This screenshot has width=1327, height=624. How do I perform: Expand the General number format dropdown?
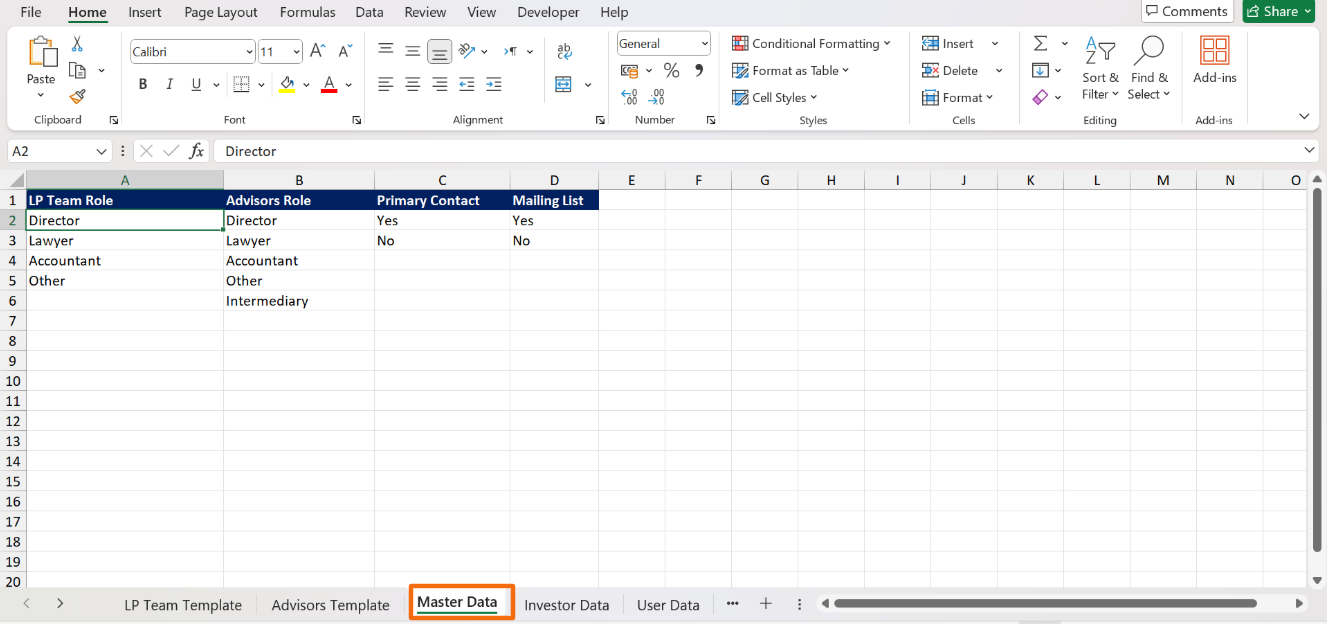(x=704, y=44)
